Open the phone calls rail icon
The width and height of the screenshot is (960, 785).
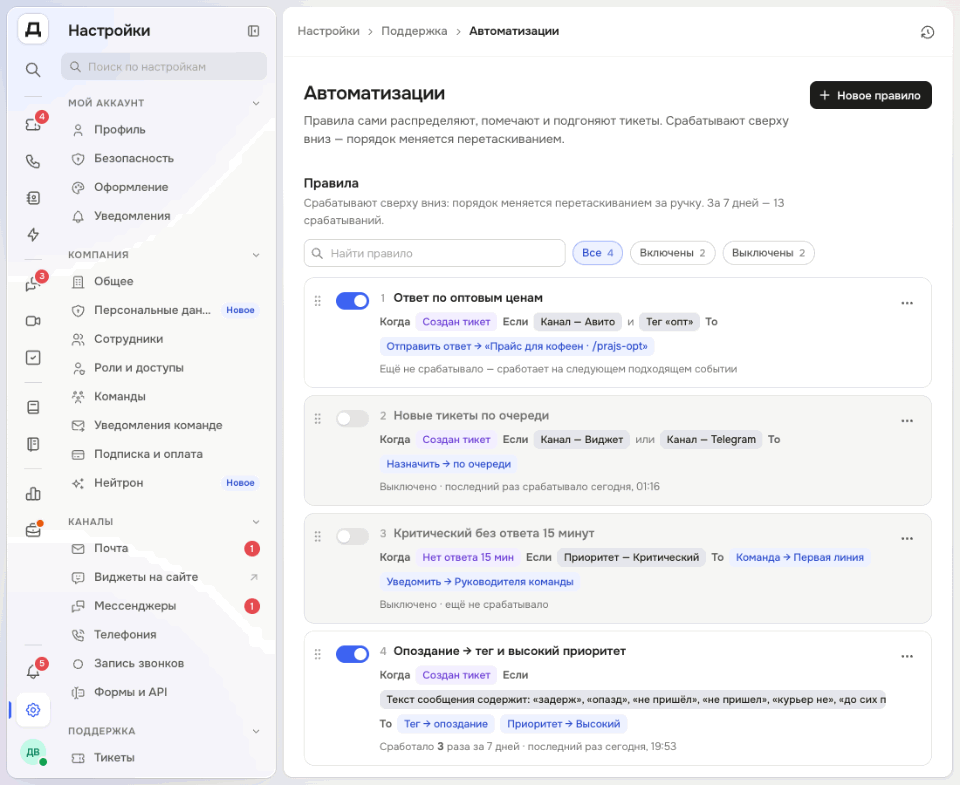[x=33, y=162]
